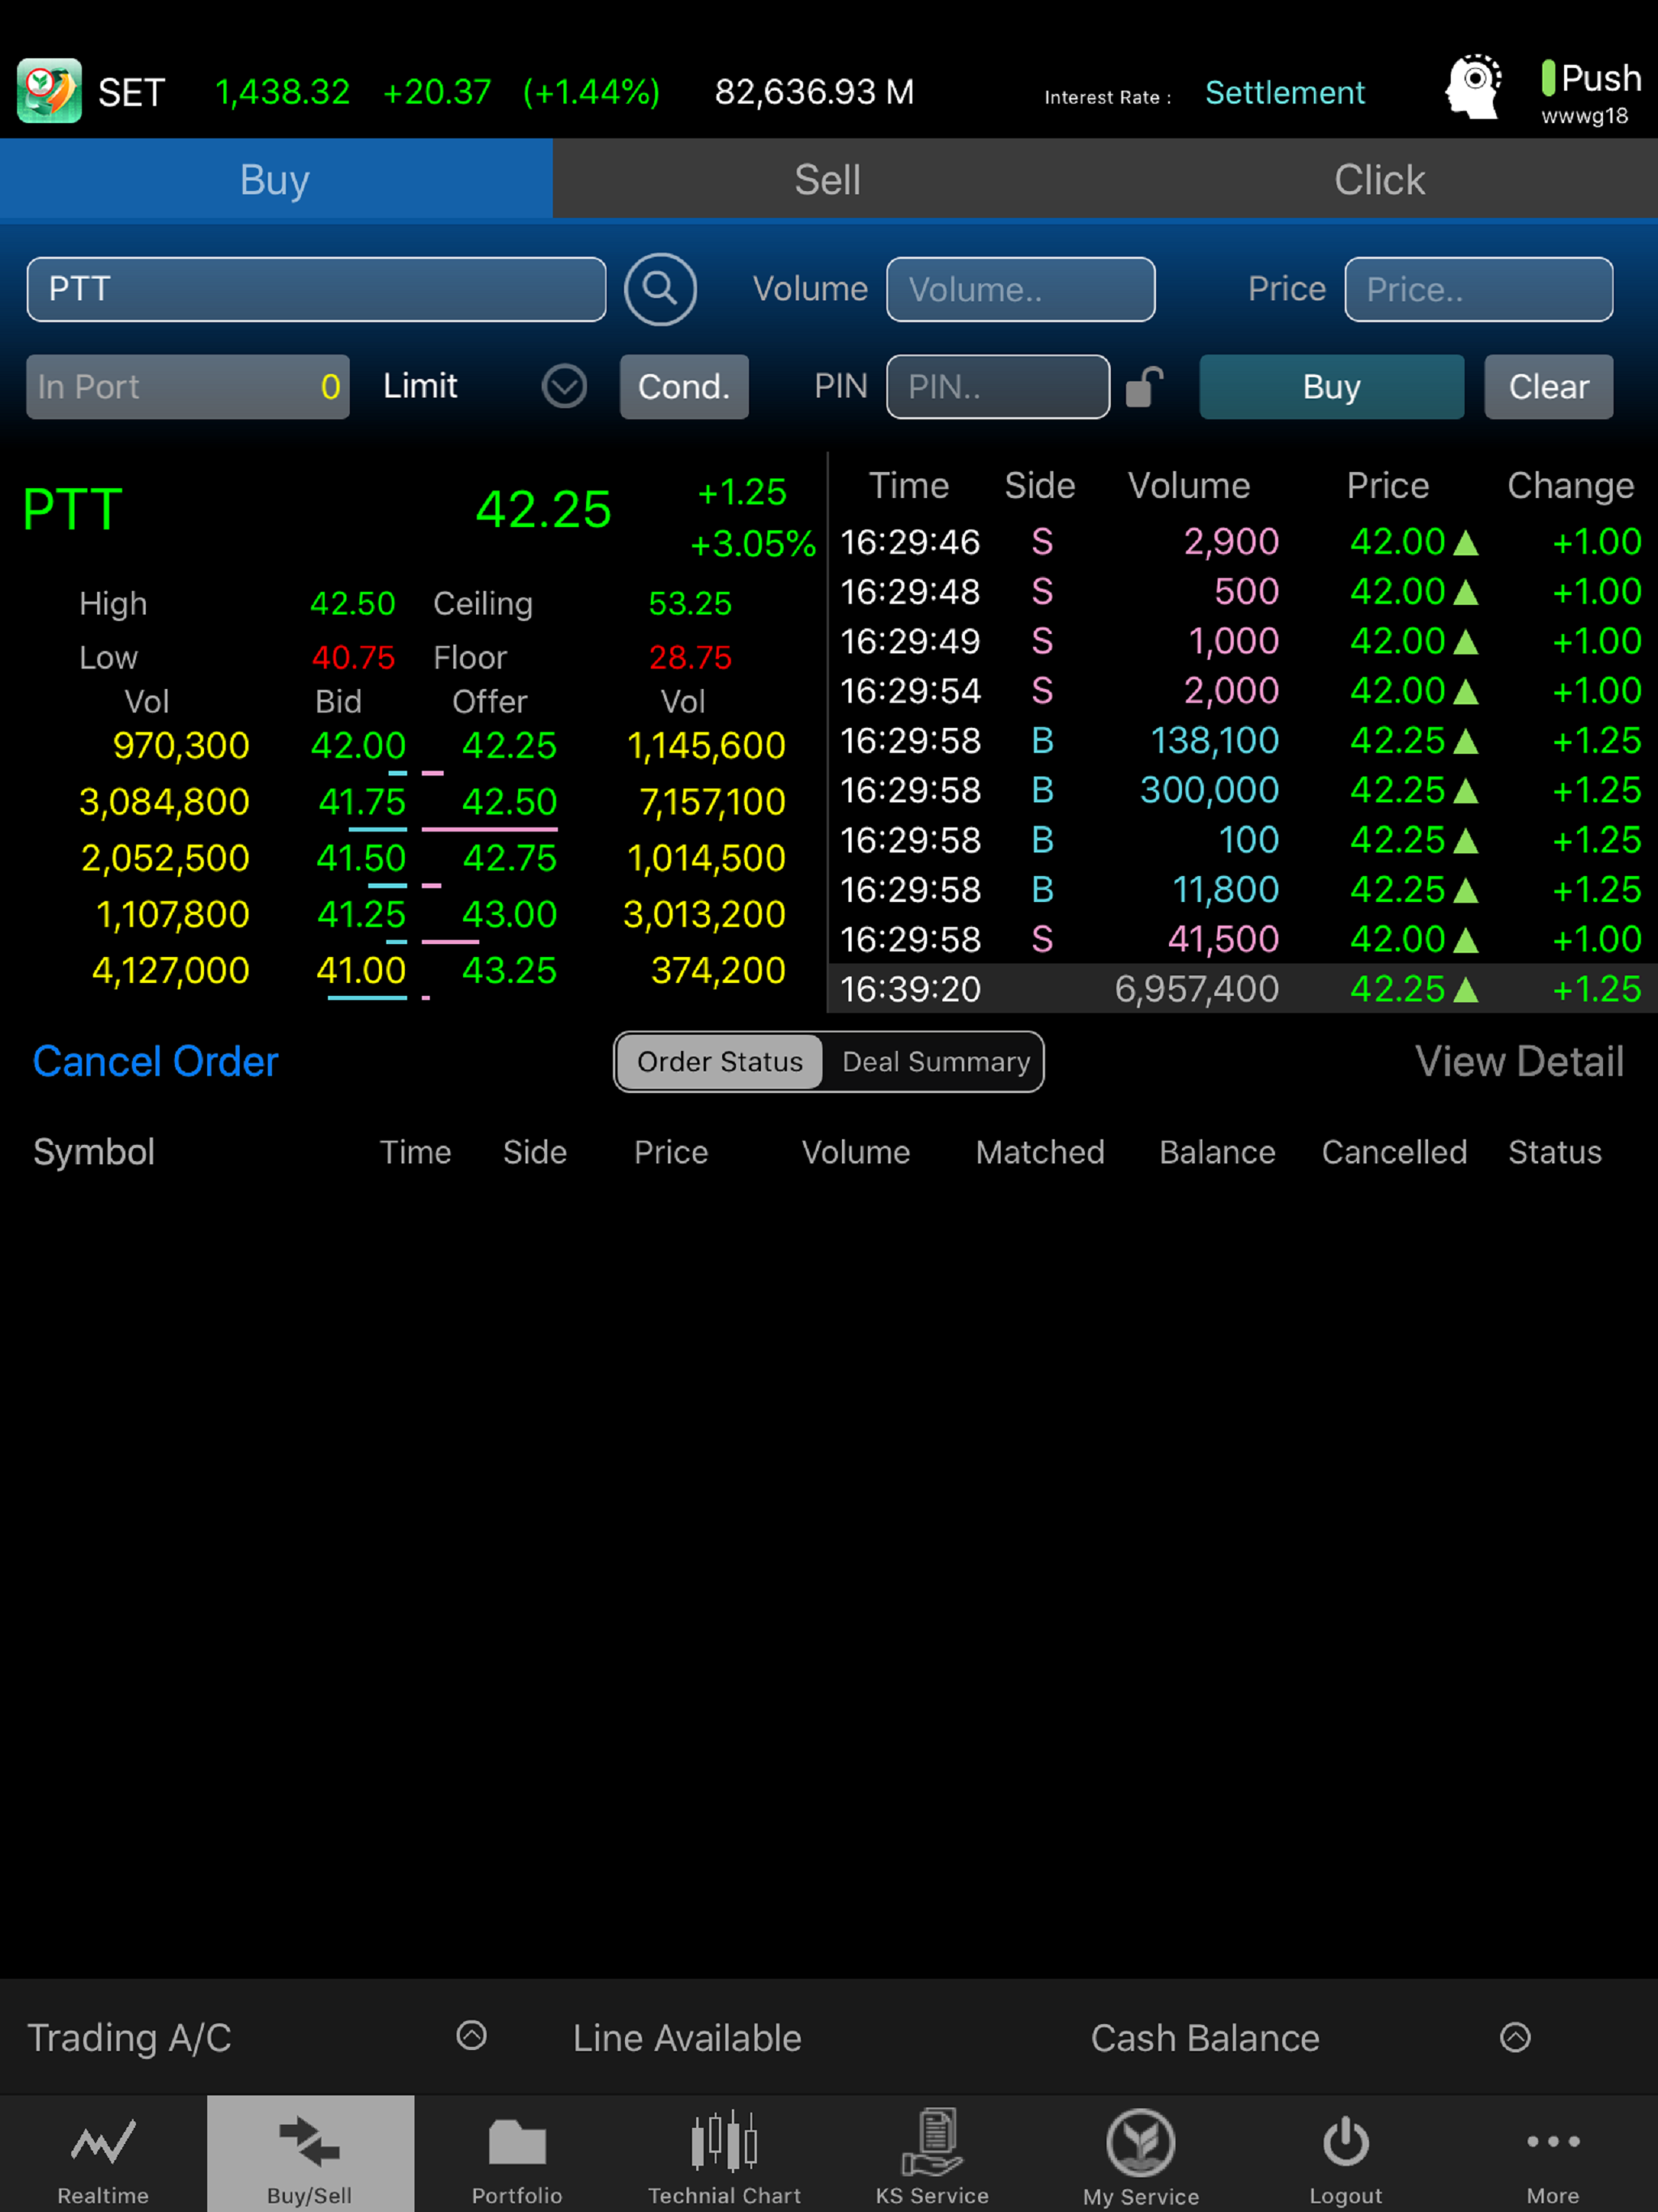Select bid price 41.75
Screen dimensions: 1658x2212
click(x=361, y=801)
